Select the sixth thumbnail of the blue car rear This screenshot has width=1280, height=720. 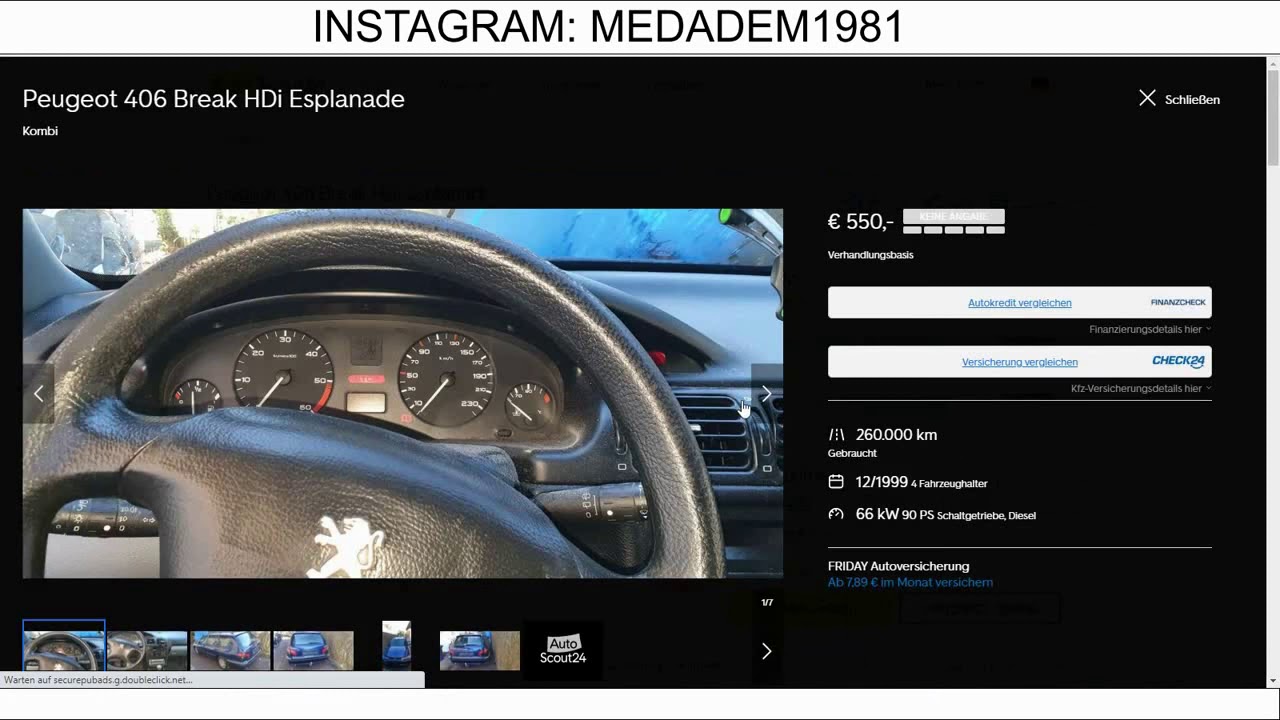click(x=479, y=650)
